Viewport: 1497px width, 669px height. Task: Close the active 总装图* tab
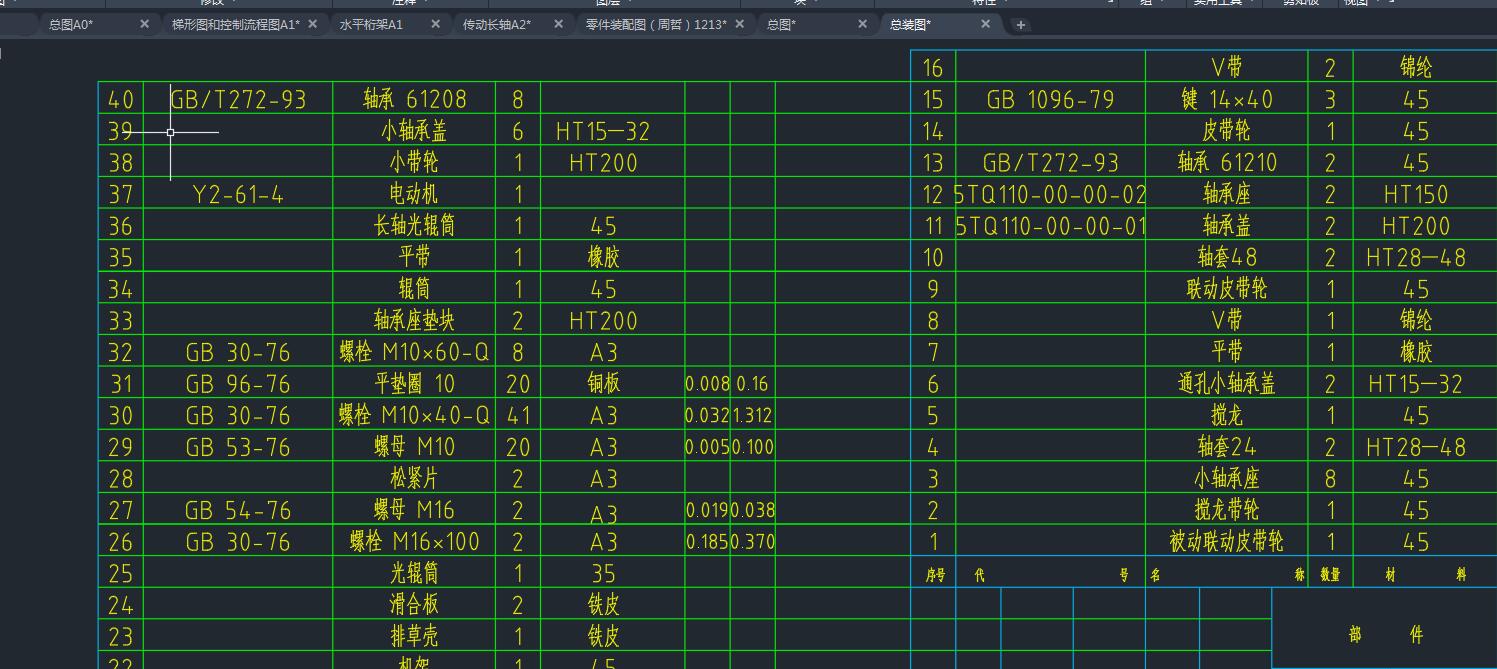click(x=986, y=24)
